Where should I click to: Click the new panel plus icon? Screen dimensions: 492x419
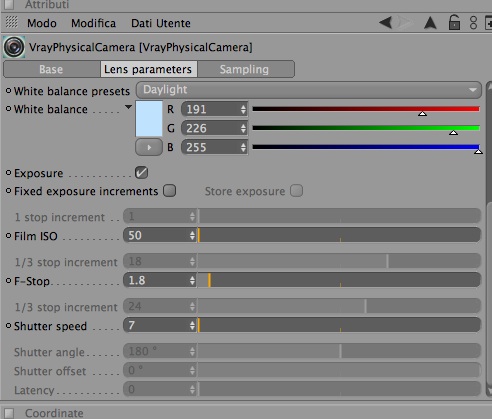tap(488, 23)
